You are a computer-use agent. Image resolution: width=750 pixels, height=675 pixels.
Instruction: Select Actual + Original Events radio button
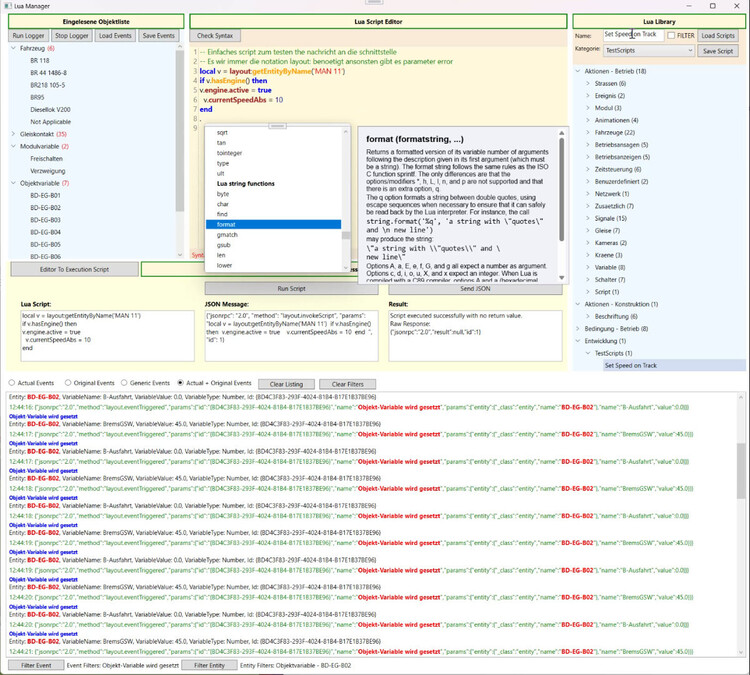coord(180,383)
